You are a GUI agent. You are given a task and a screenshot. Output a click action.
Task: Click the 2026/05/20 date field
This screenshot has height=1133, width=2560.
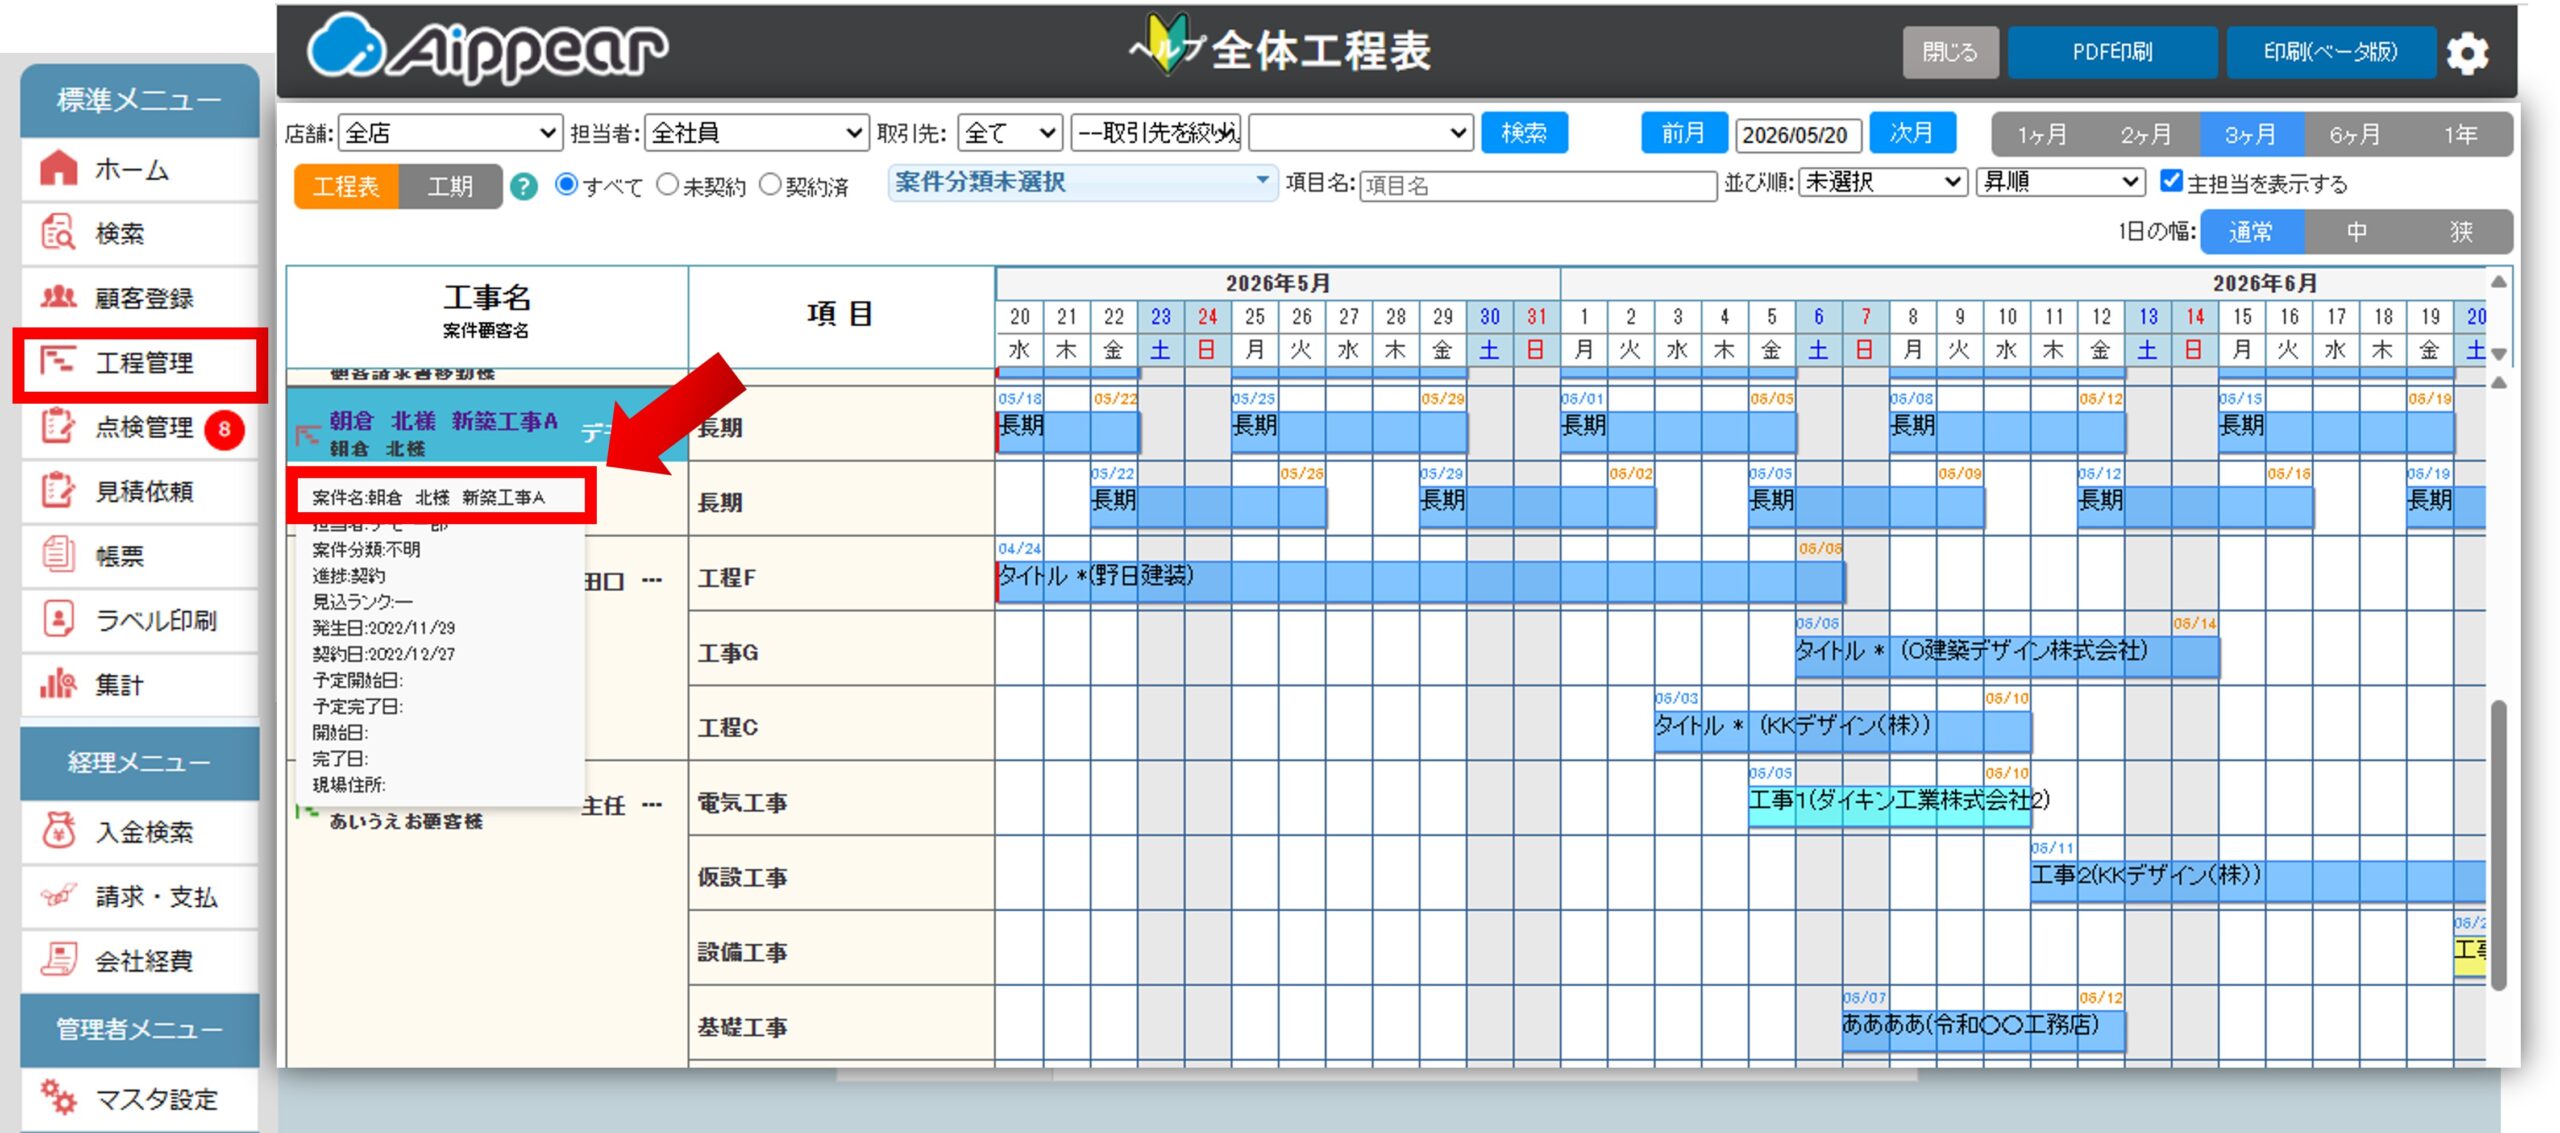[1797, 134]
